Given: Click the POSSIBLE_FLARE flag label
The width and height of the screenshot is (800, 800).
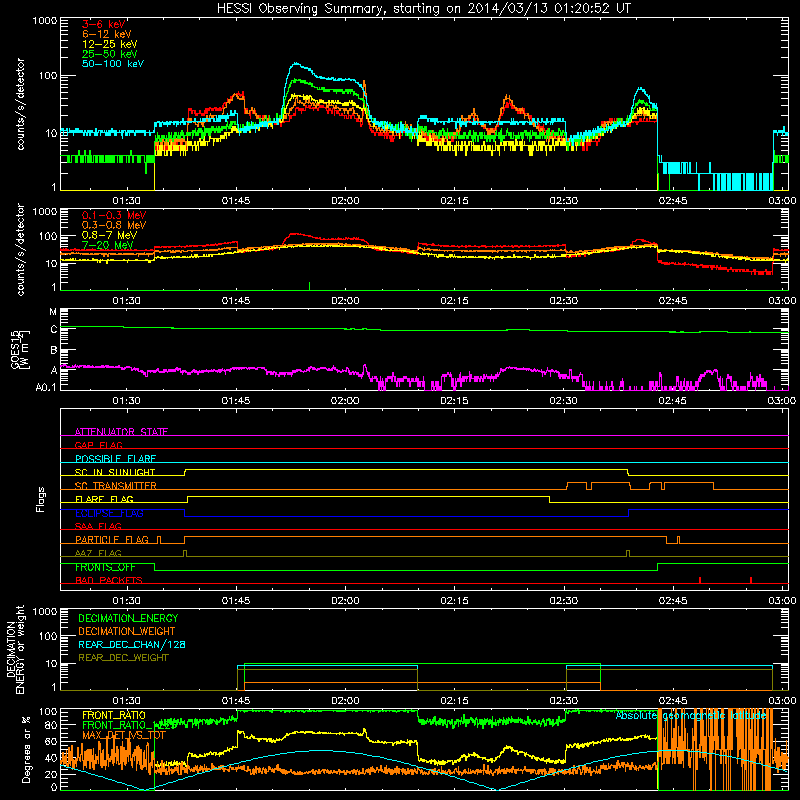Looking at the screenshot, I should click(x=115, y=459).
